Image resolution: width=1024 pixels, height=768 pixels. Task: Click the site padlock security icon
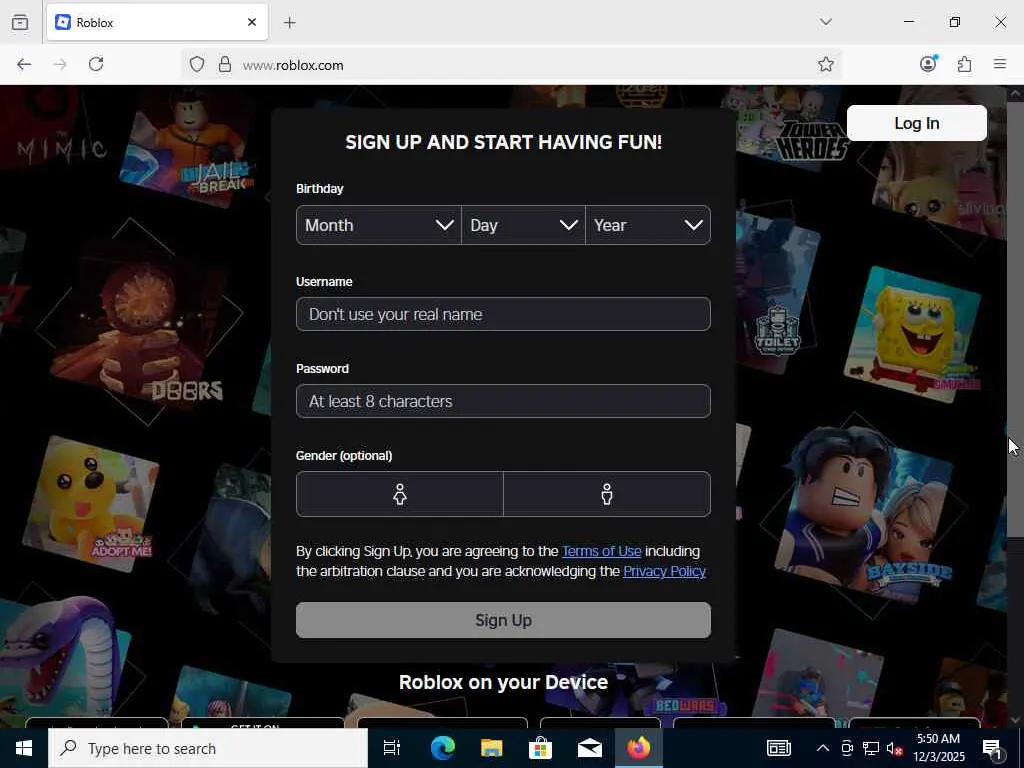tap(225, 65)
